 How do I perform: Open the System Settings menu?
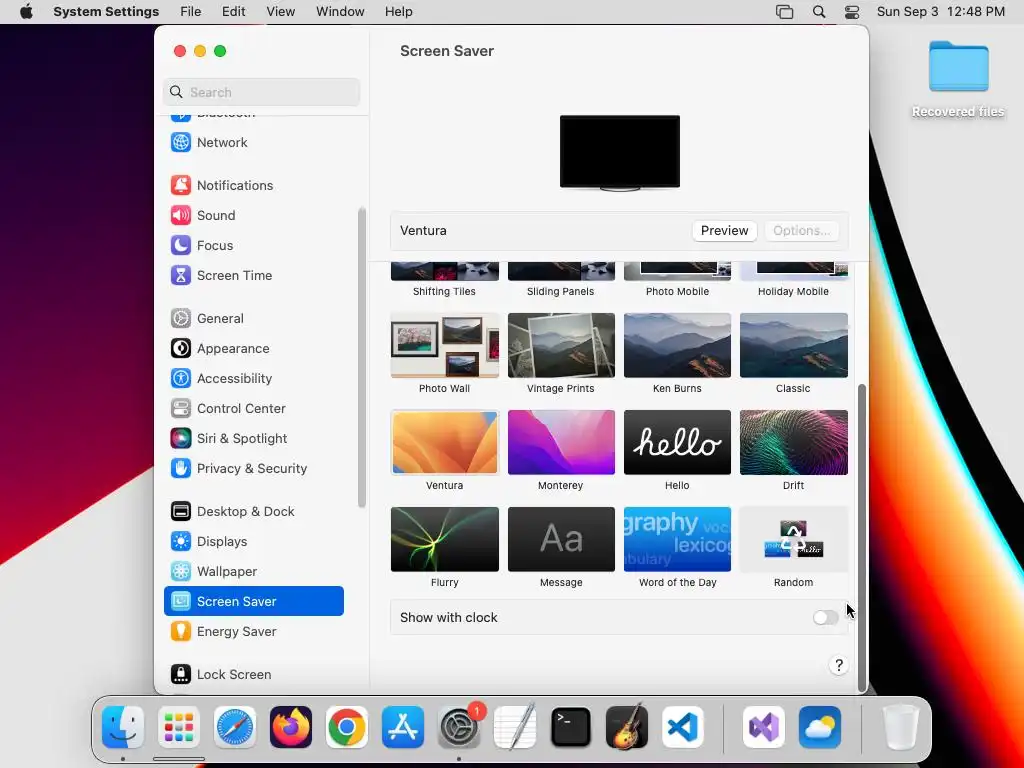tap(106, 12)
